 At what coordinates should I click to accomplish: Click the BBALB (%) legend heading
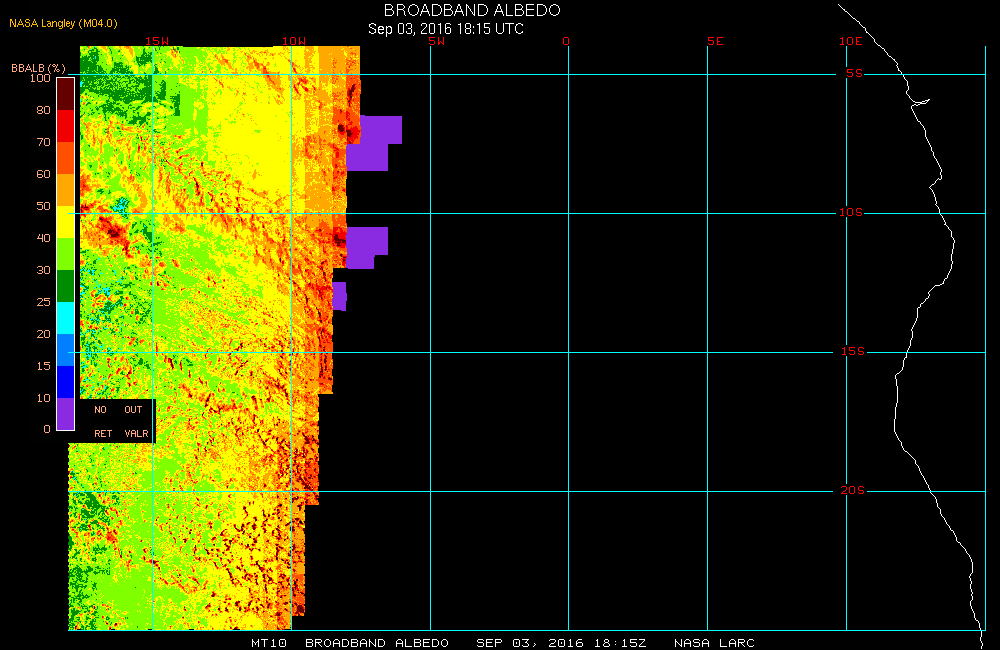(x=38, y=68)
